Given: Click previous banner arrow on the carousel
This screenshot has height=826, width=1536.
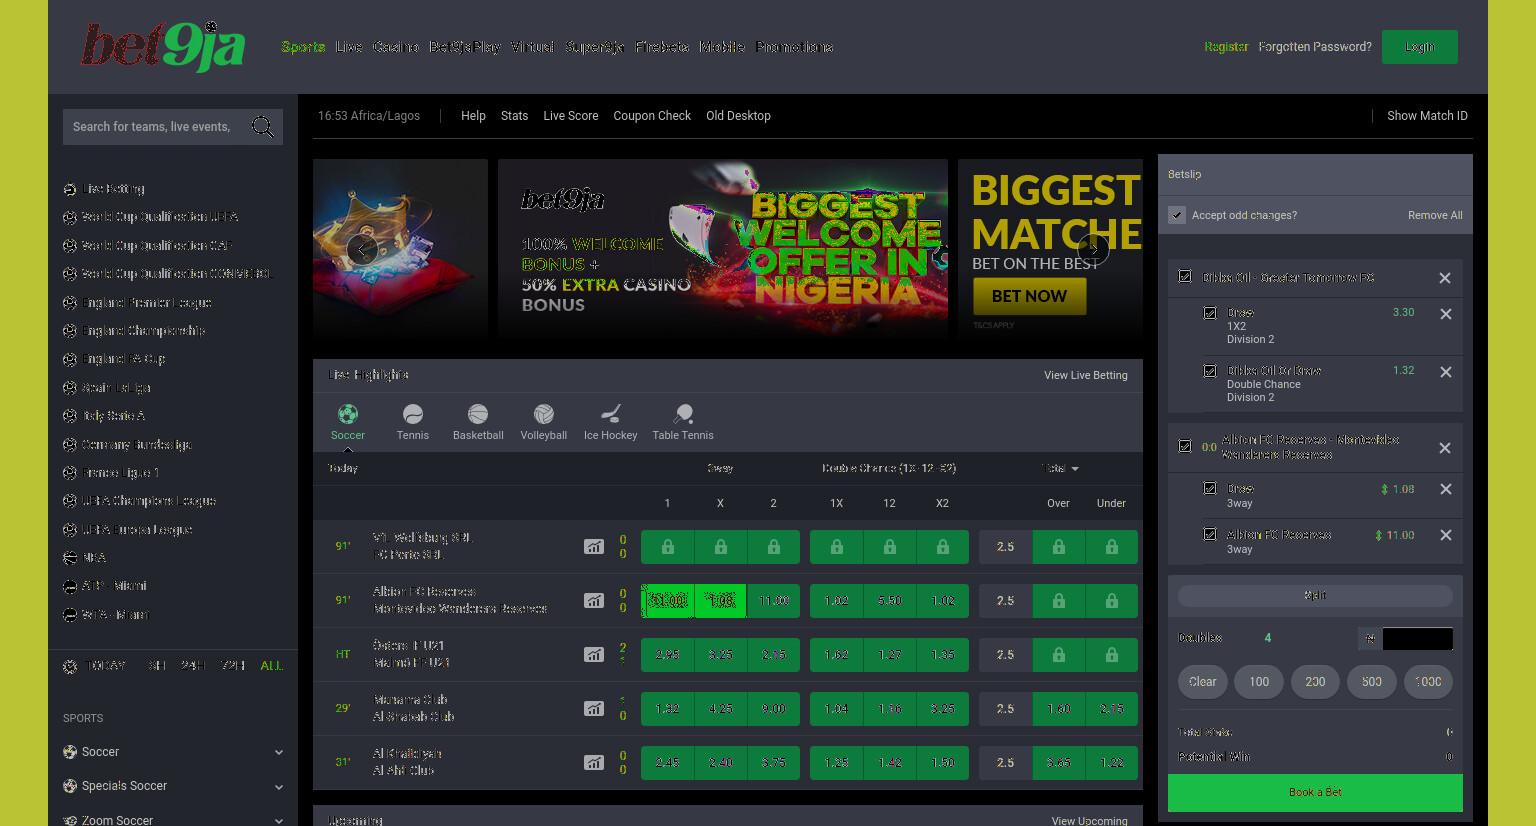Looking at the screenshot, I should point(362,249).
